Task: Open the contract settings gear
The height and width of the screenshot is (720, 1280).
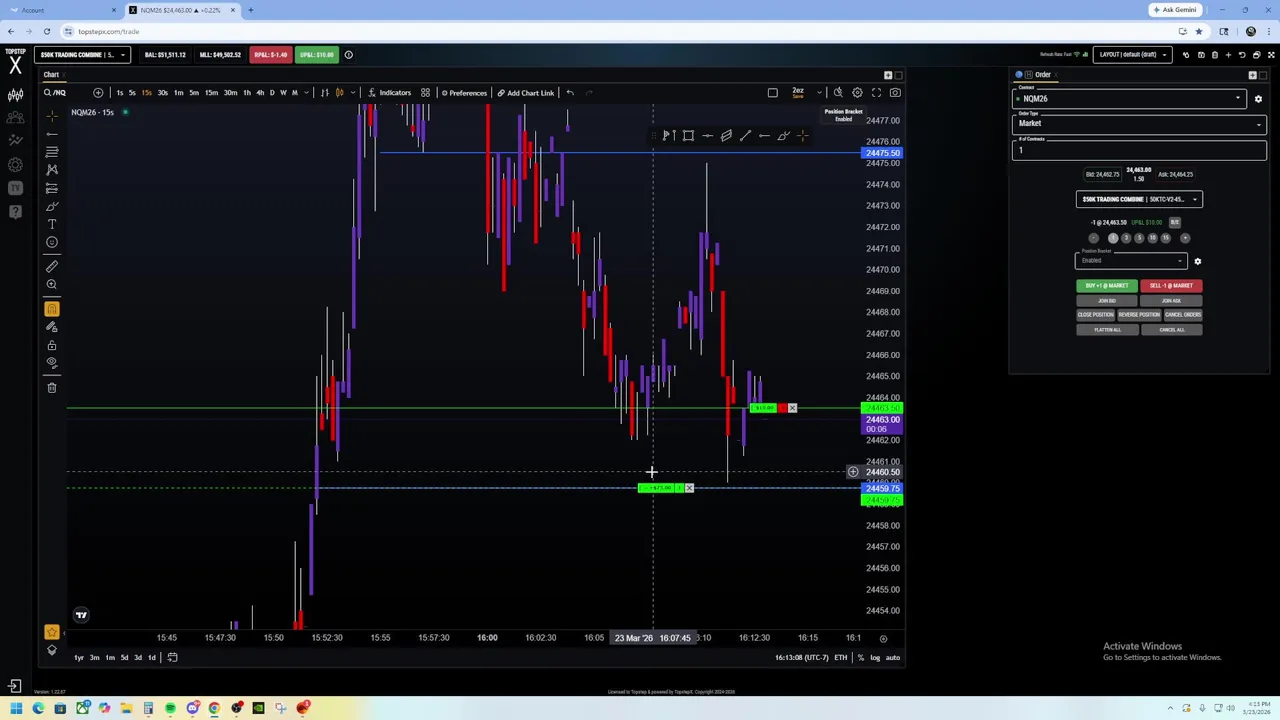Action: (1258, 99)
